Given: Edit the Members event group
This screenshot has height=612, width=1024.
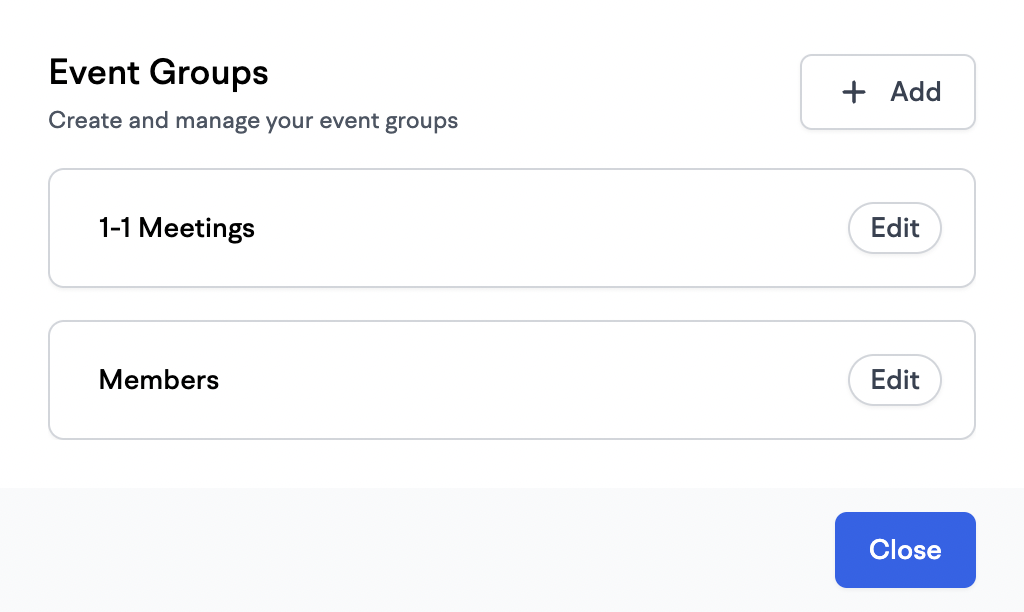Looking at the screenshot, I should click(x=895, y=380).
